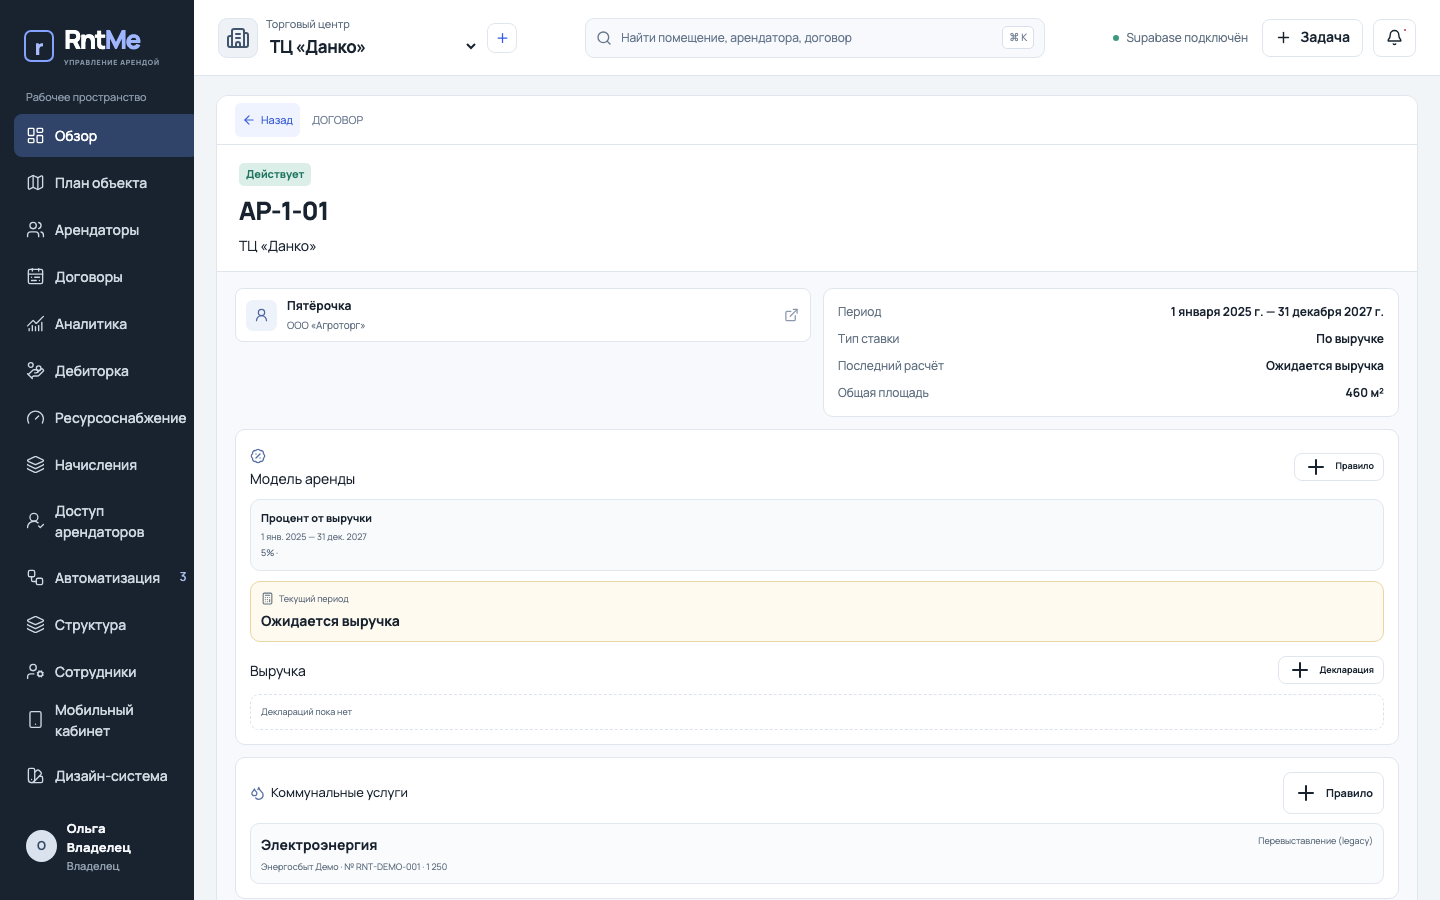Screen dimensions: 1440x900
Task: Click the Модель аренды gauge icon
Action: (x=258, y=456)
